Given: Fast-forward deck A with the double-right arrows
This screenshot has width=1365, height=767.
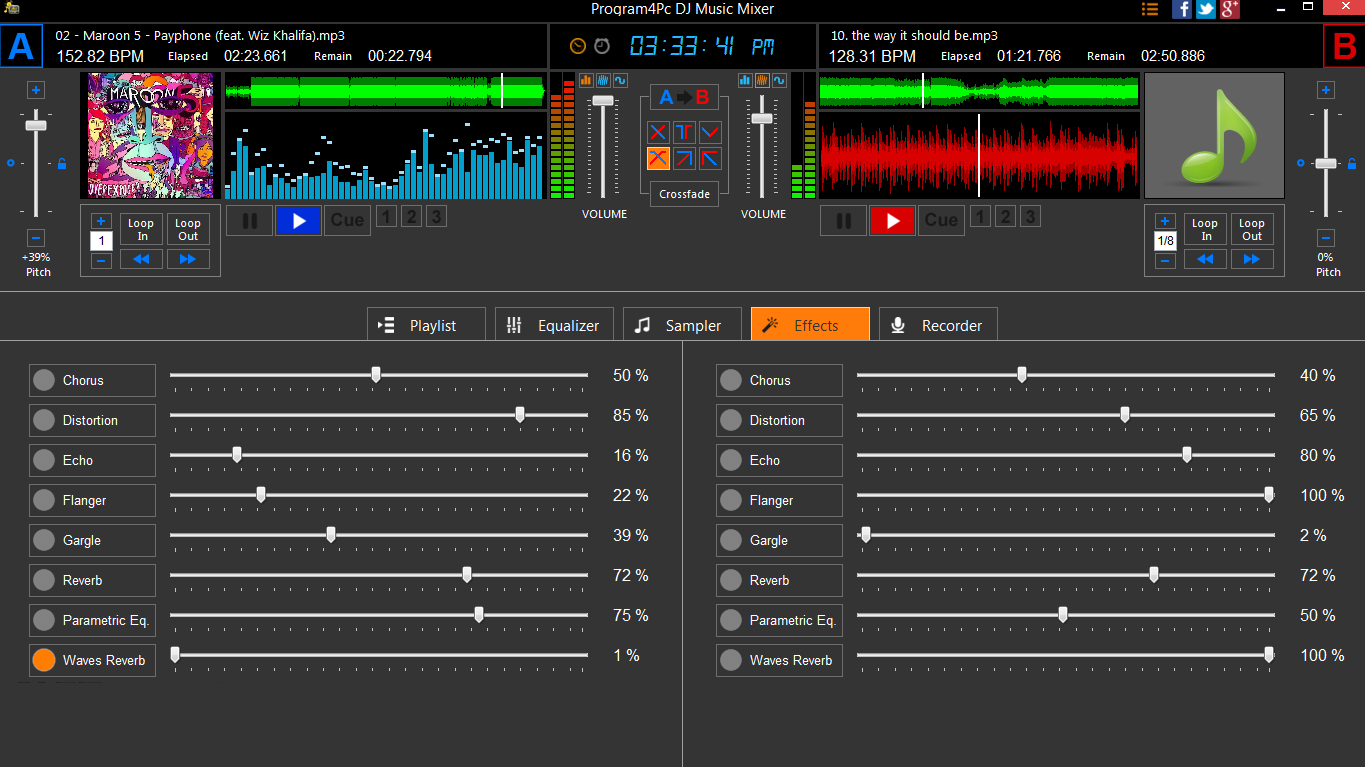Looking at the screenshot, I should (x=188, y=259).
